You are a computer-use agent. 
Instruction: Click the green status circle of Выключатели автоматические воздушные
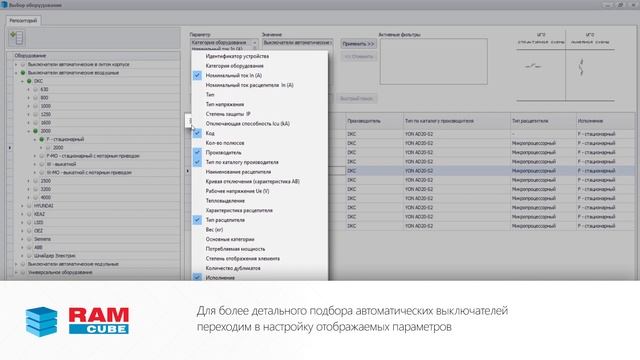pyautogui.click(x=23, y=73)
